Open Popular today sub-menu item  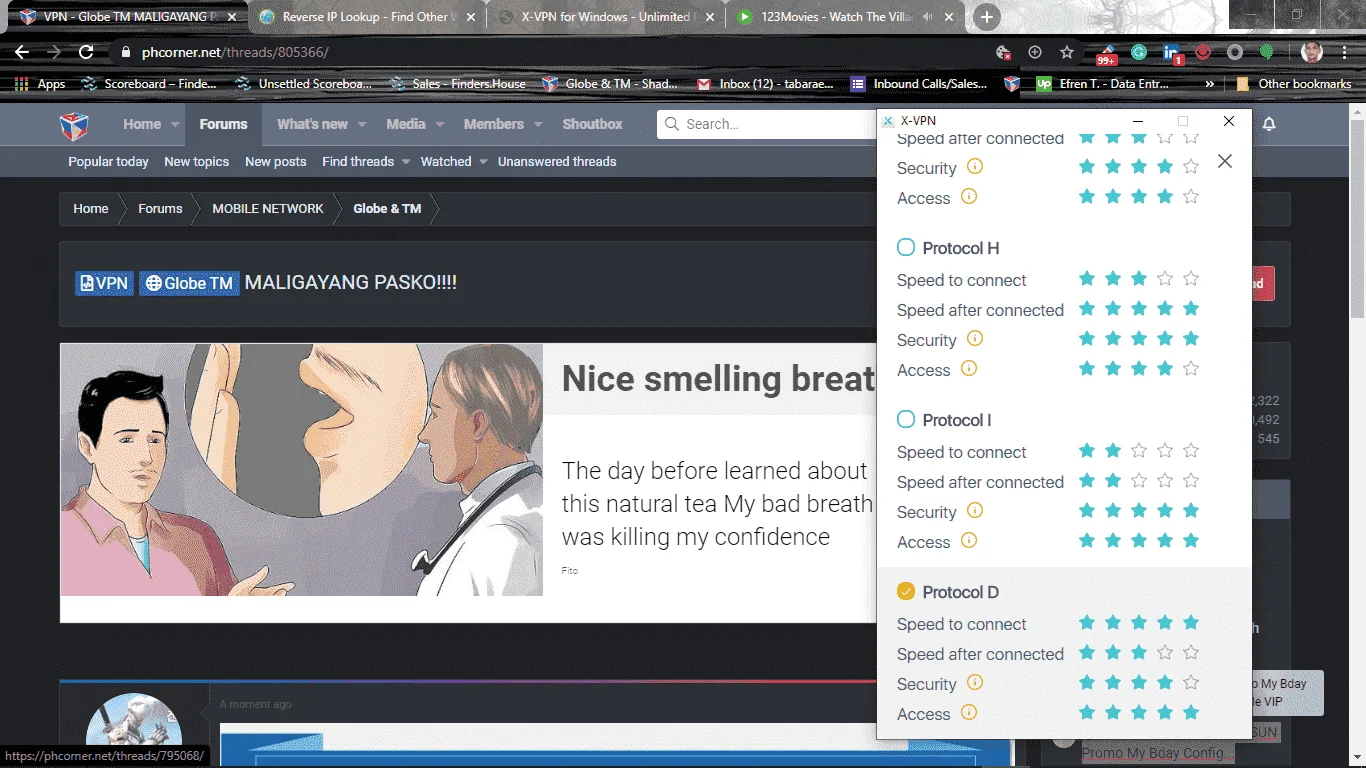tap(108, 161)
